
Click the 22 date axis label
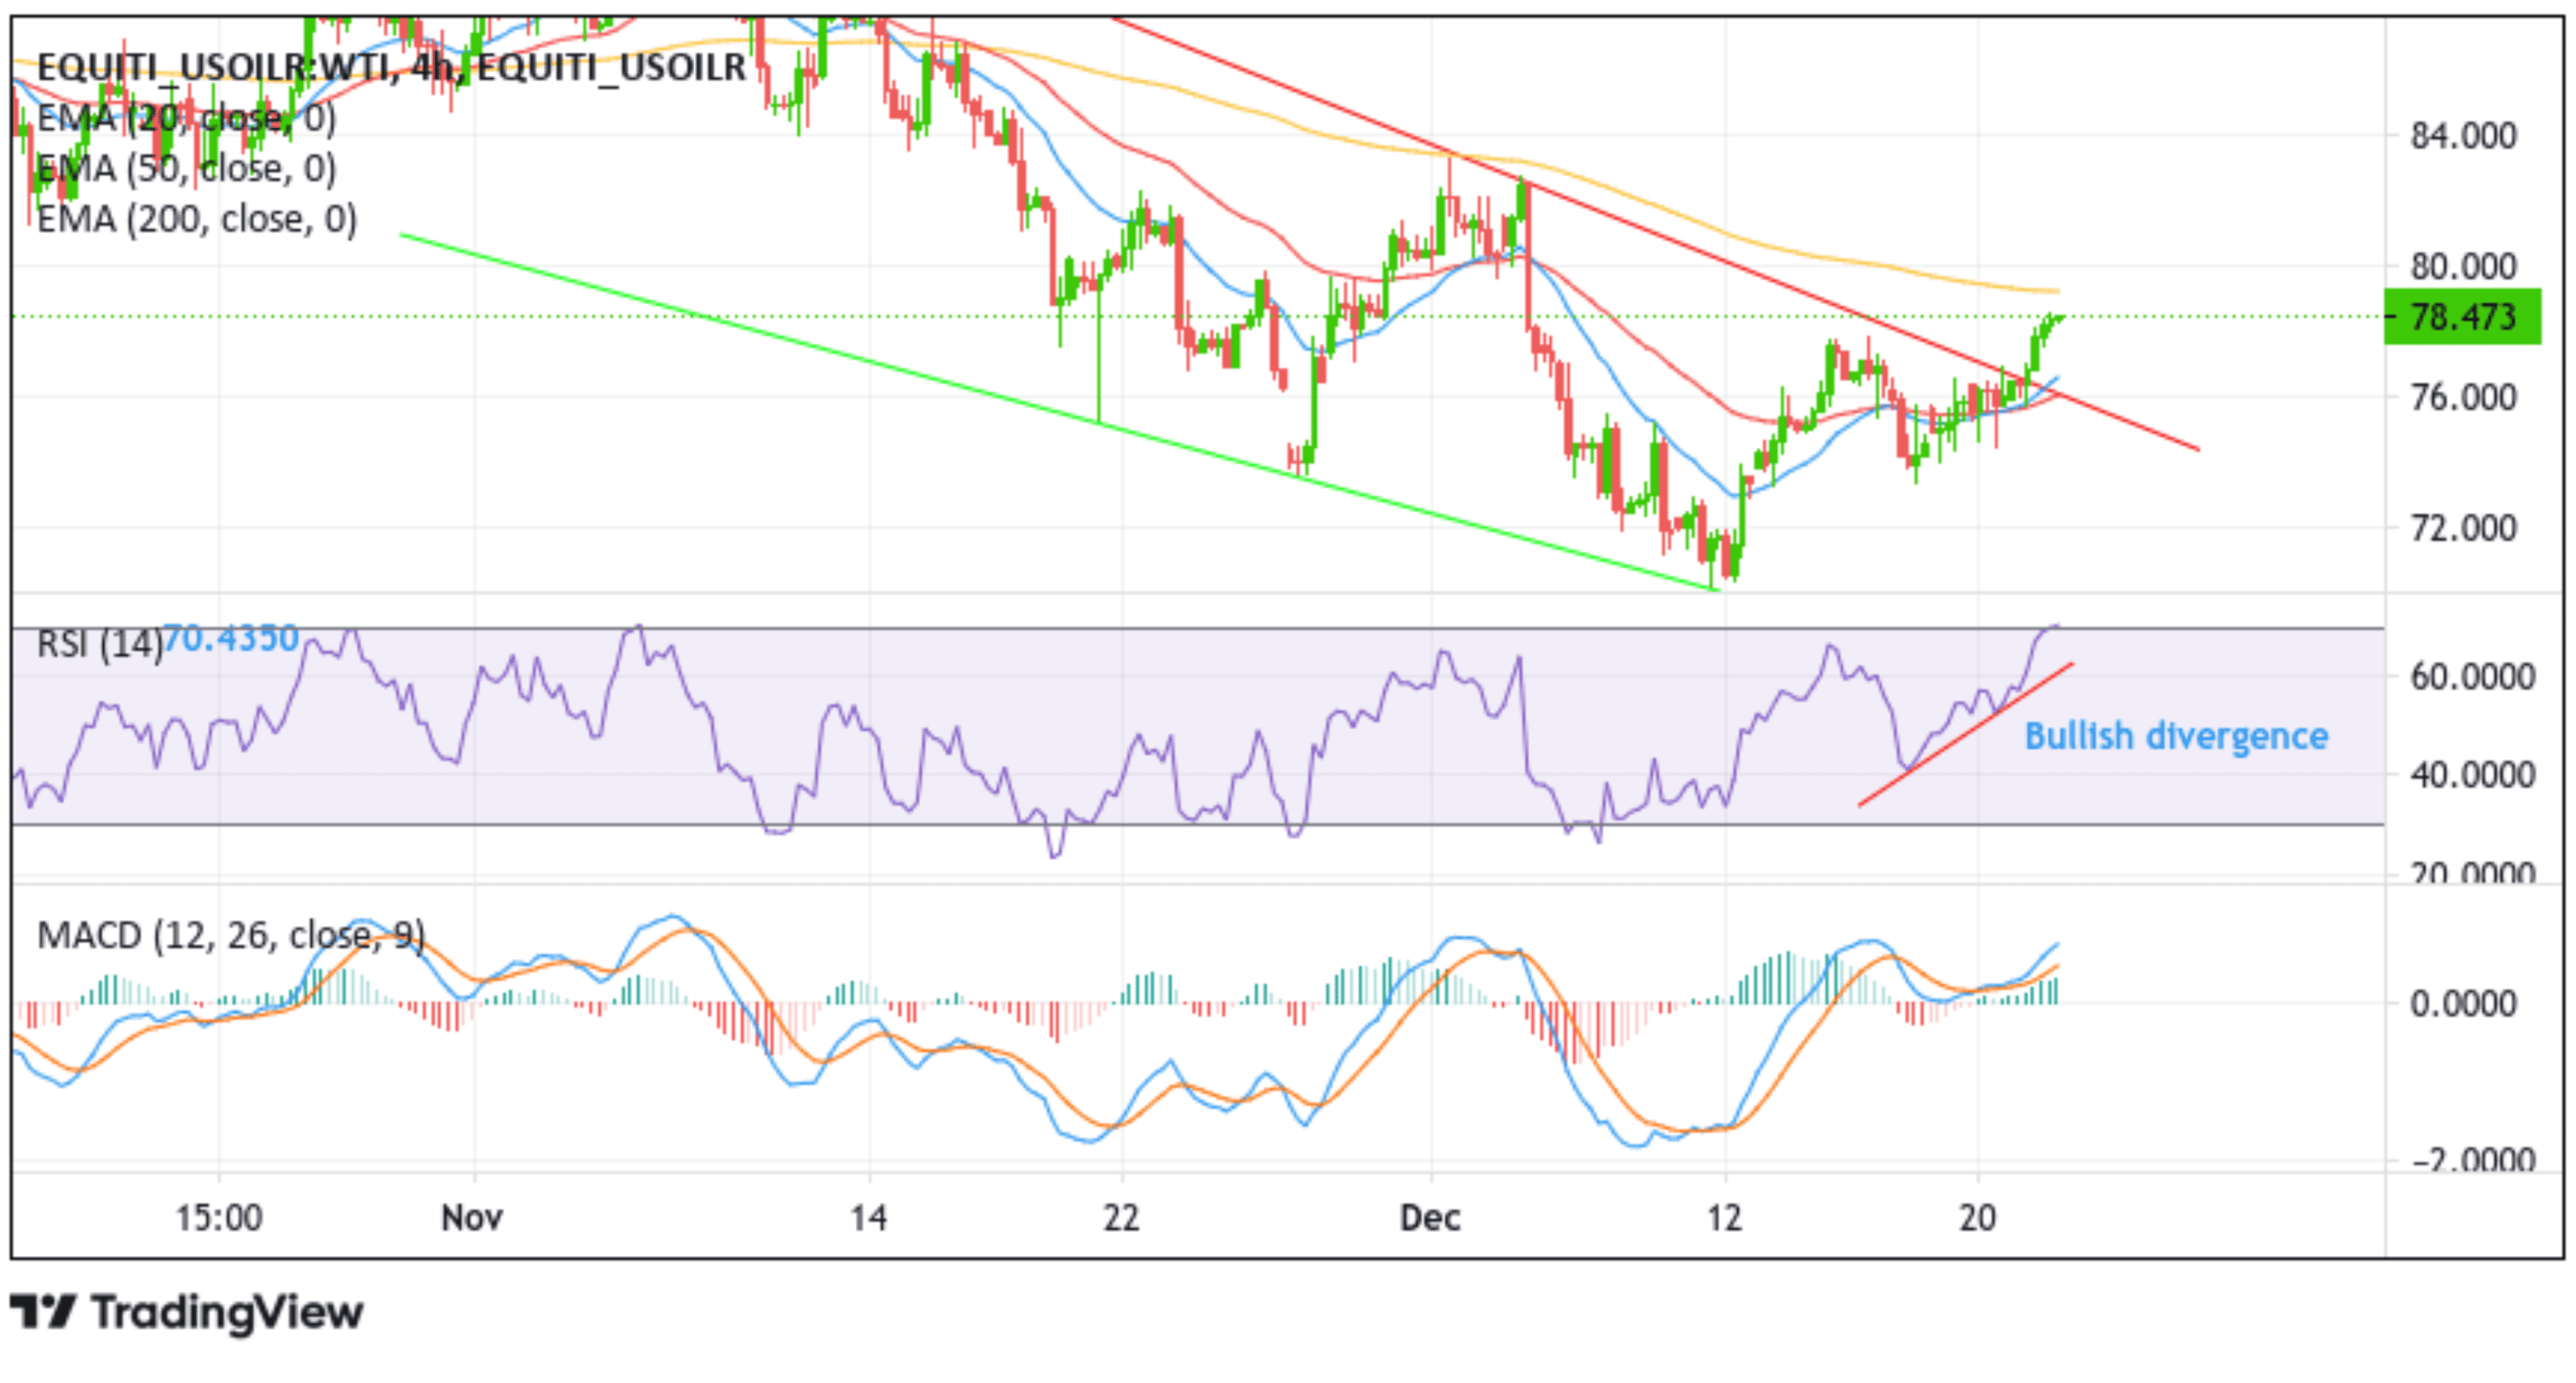(x=1122, y=1218)
